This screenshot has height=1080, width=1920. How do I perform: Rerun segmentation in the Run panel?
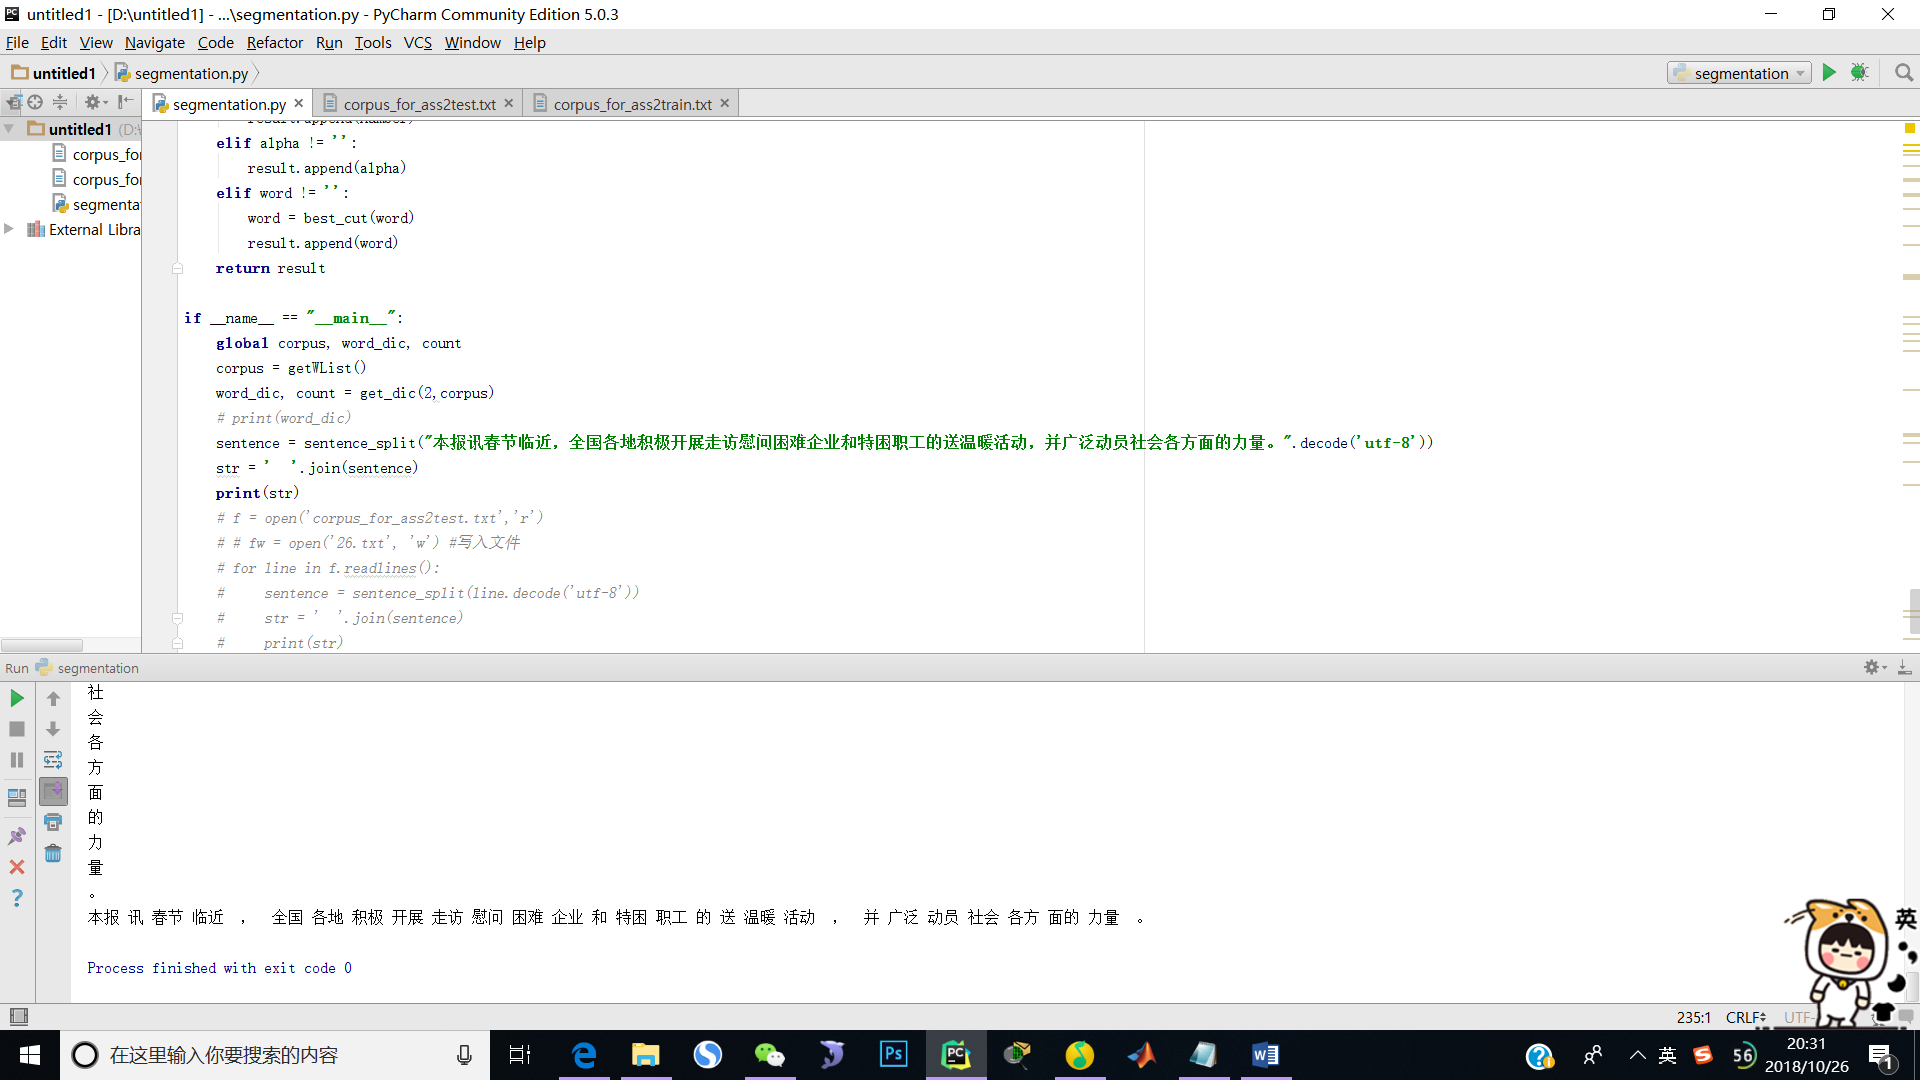17,698
